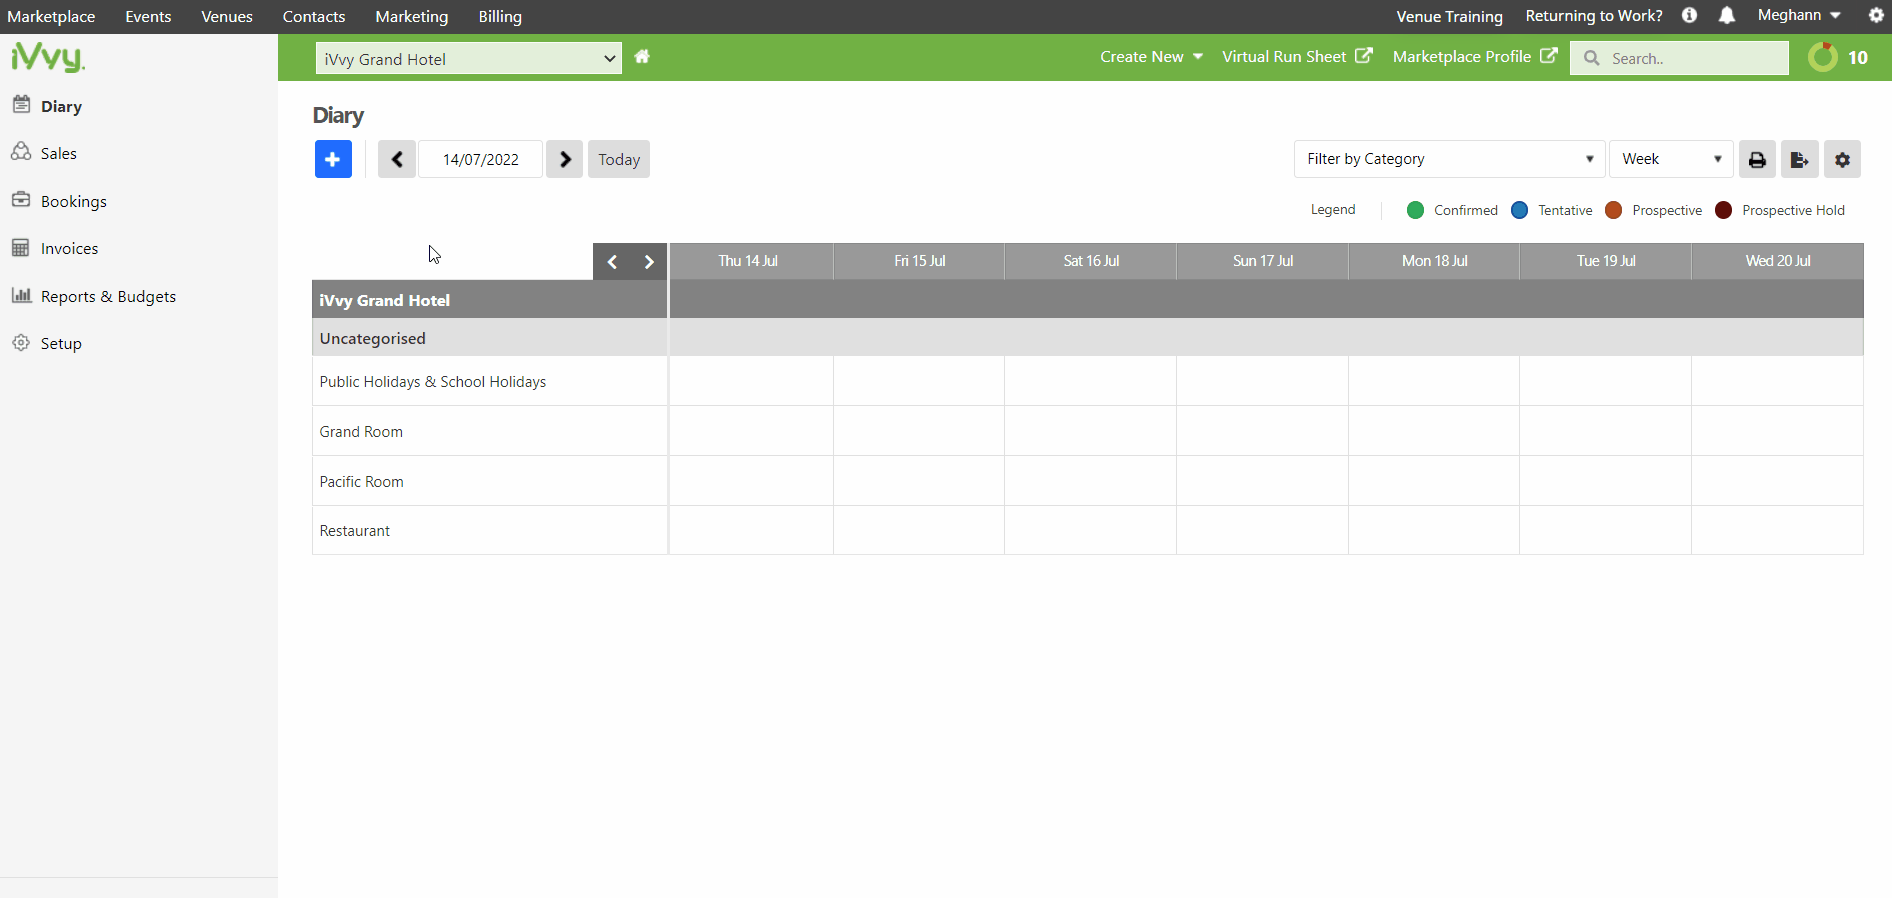This screenshot has height=898, width=1892.
Task: Open Events in top navigation
Action: point(148,16)
